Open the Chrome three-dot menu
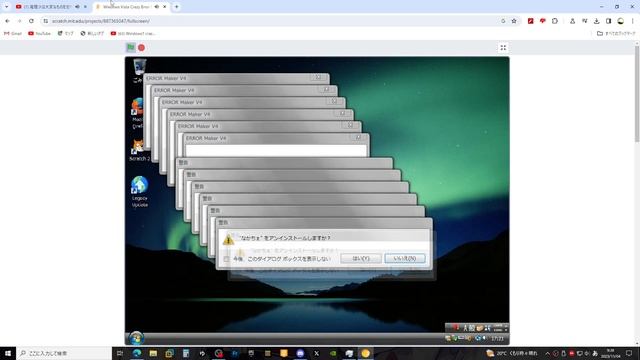Image resolution: width=640 pixels, height=360 pixels. coord(633,21)
